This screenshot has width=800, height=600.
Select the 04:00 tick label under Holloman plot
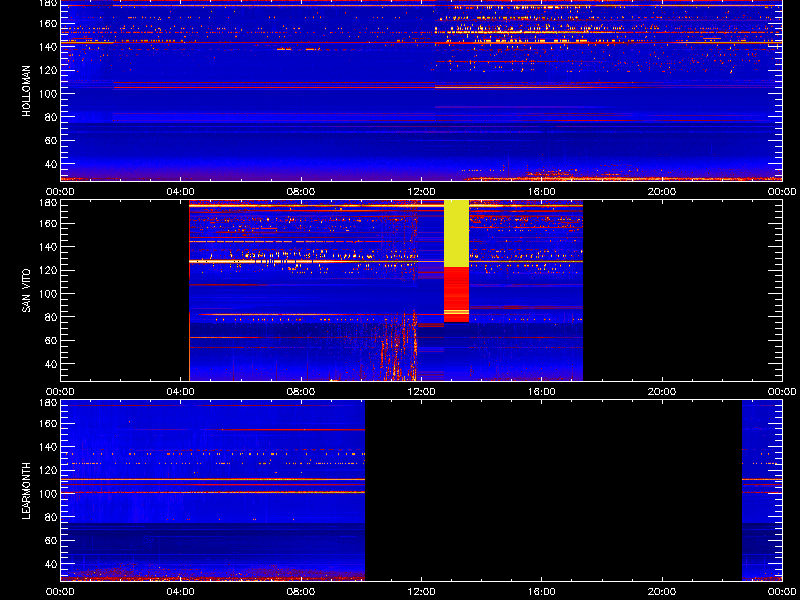181,192
